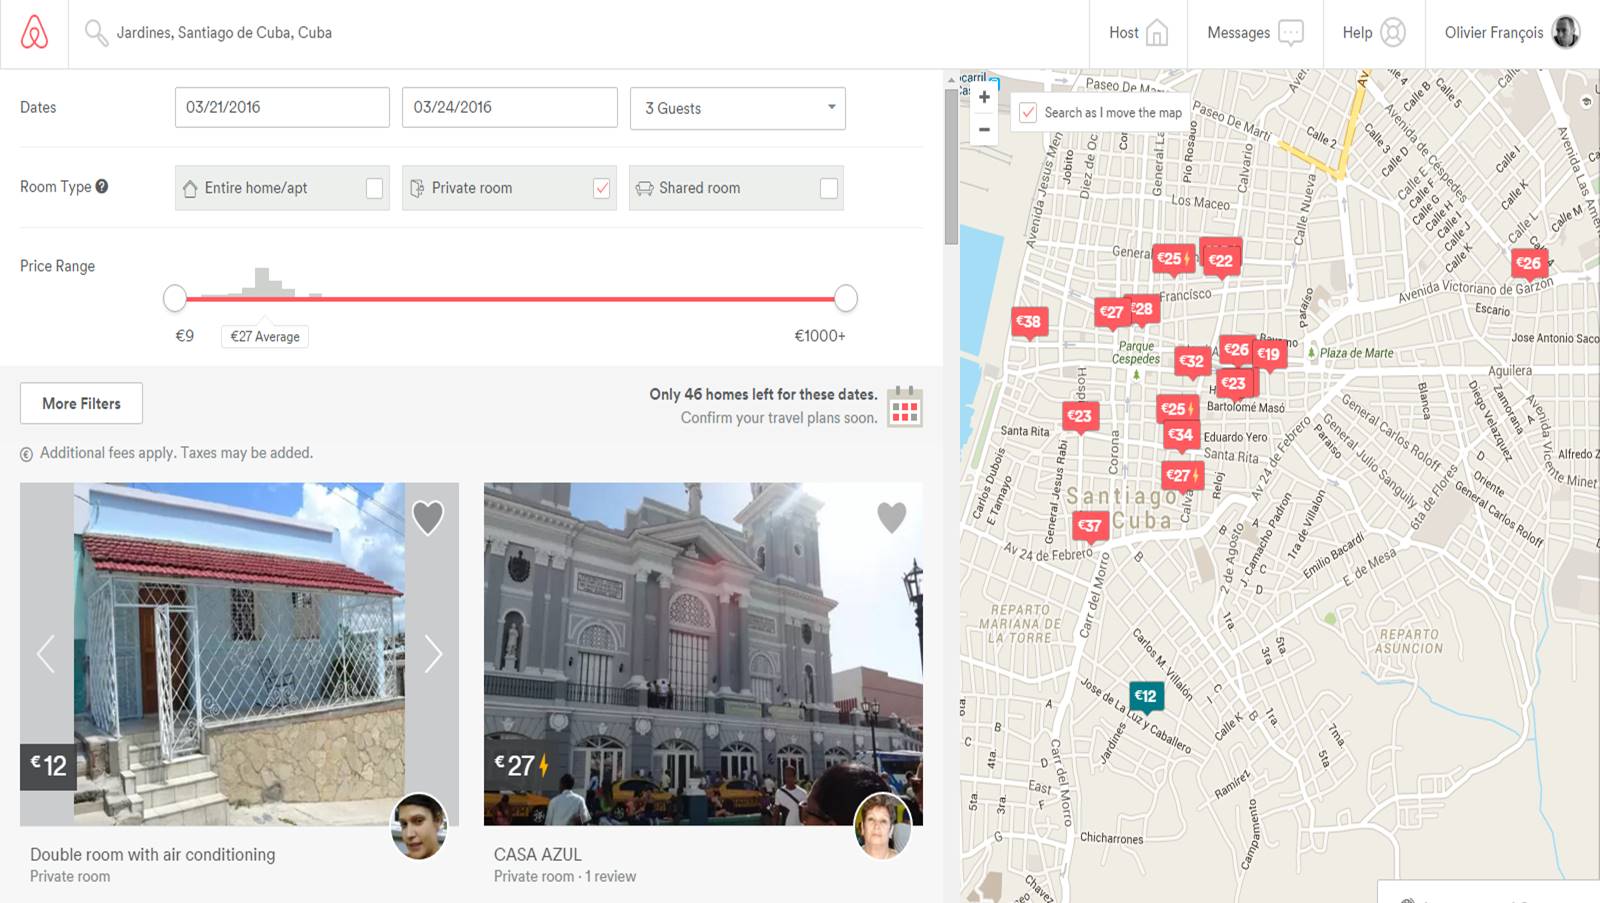Save Double room listing with heart icon
The height and width of the screenshot is (903, 1600).
tap(428, 517)
